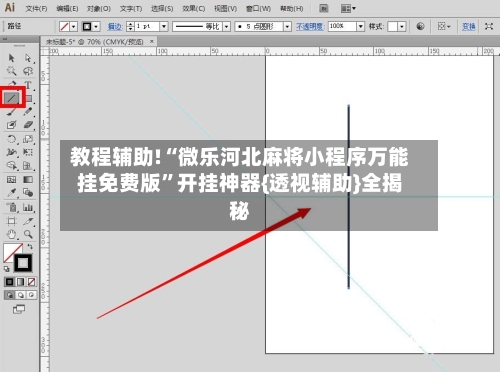This screenshot has height=372, width=500.
Task: Select the Lasso tool
Action: coord(28,71)
